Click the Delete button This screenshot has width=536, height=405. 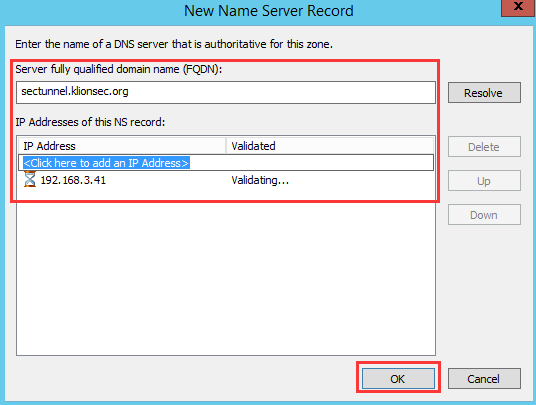(484, 147)
